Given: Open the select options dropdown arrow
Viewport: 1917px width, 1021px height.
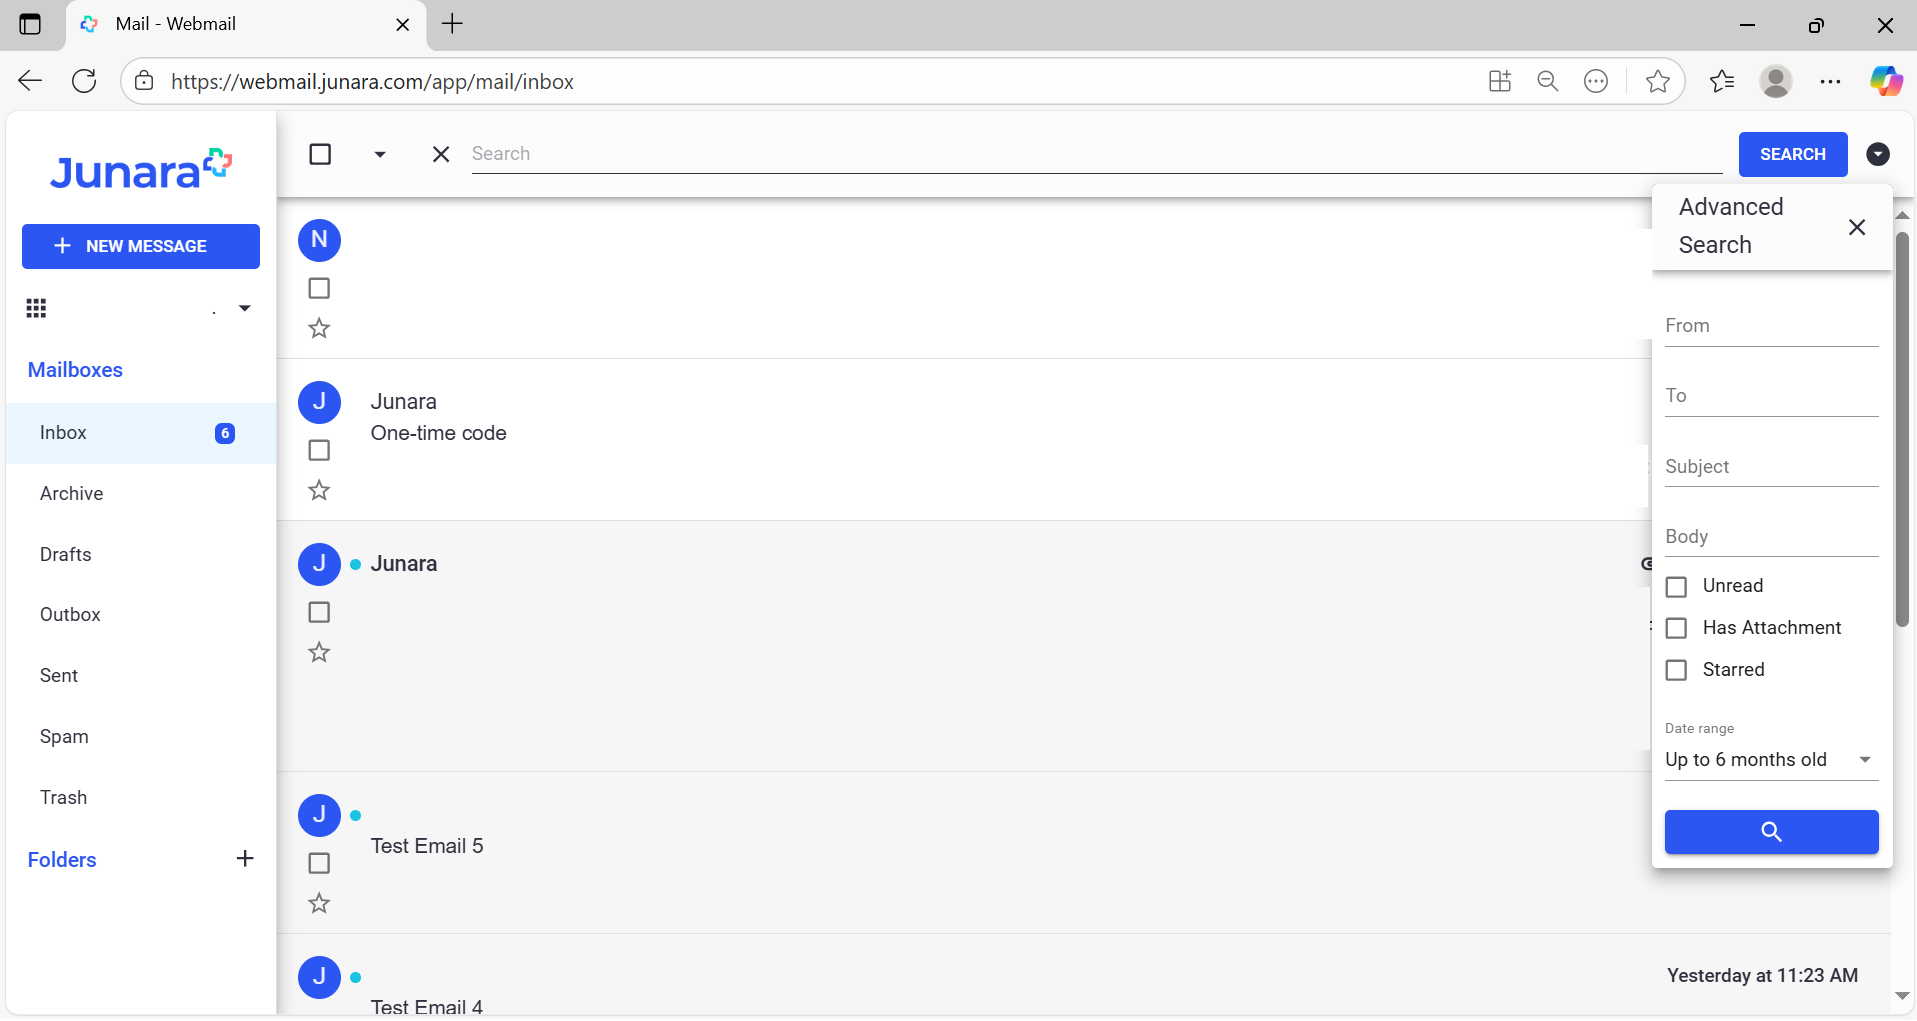Looking at the screenshot, I should click(x=380, y=154).
